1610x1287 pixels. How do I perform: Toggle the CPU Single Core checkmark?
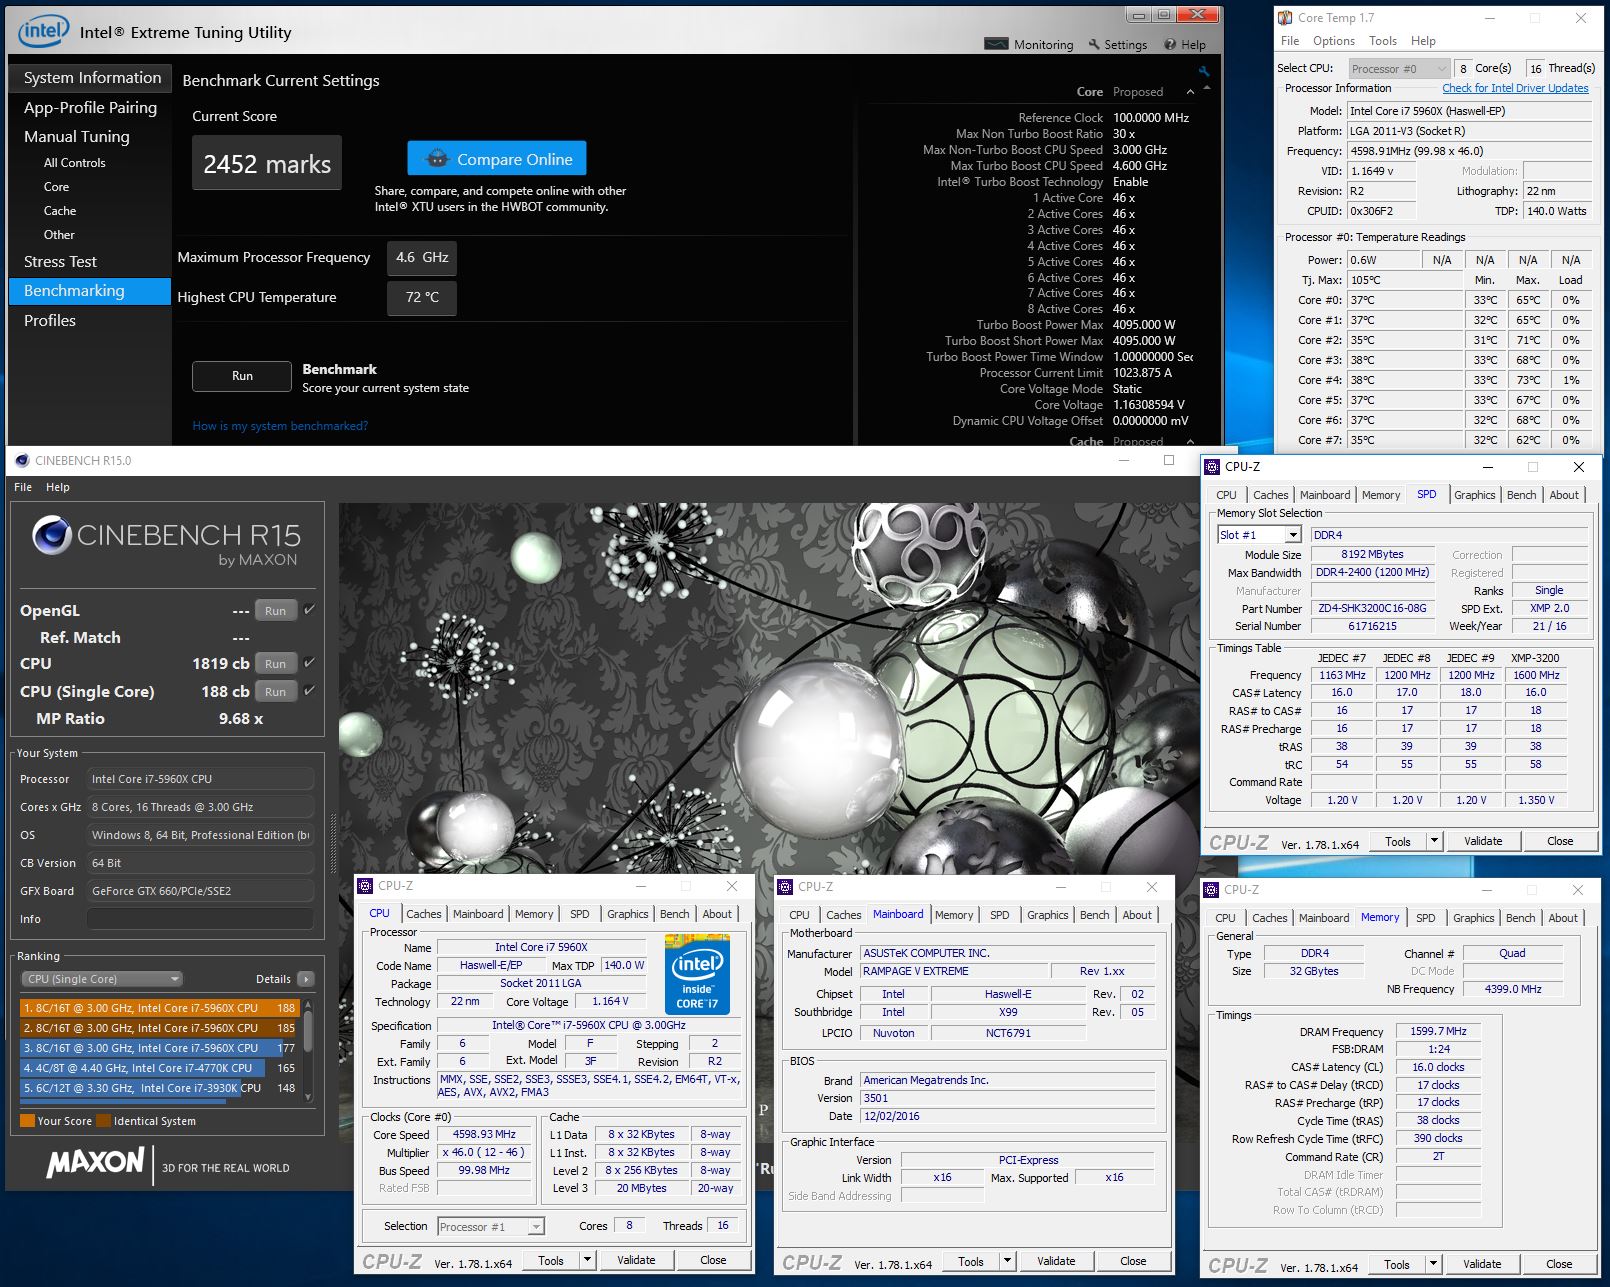(310, 691)
